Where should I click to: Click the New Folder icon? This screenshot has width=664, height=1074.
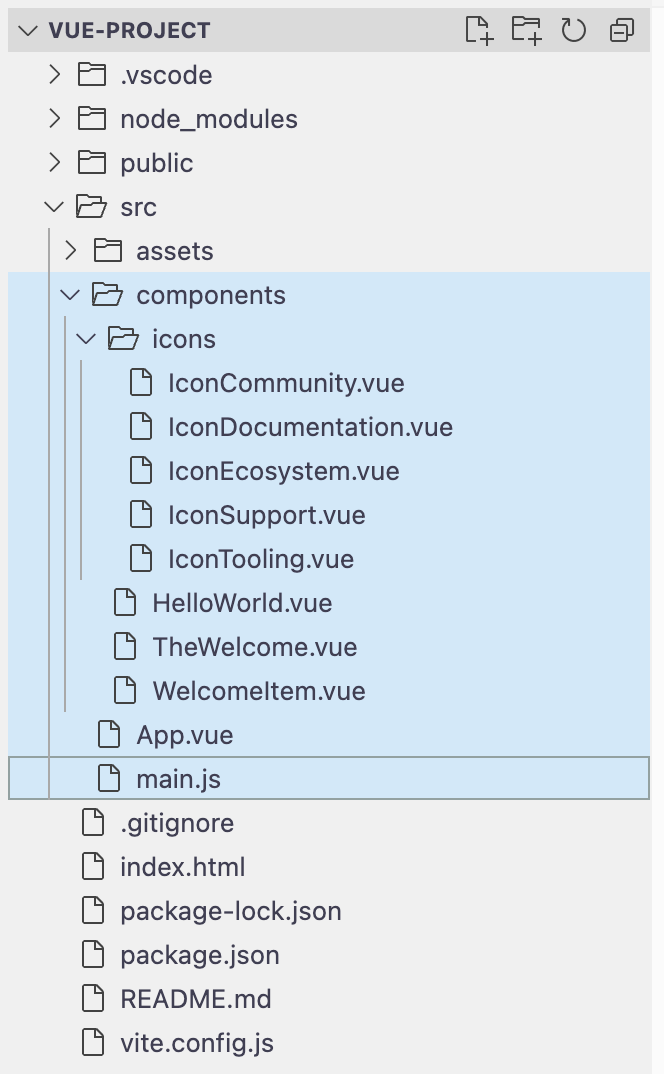coord(526,31)
